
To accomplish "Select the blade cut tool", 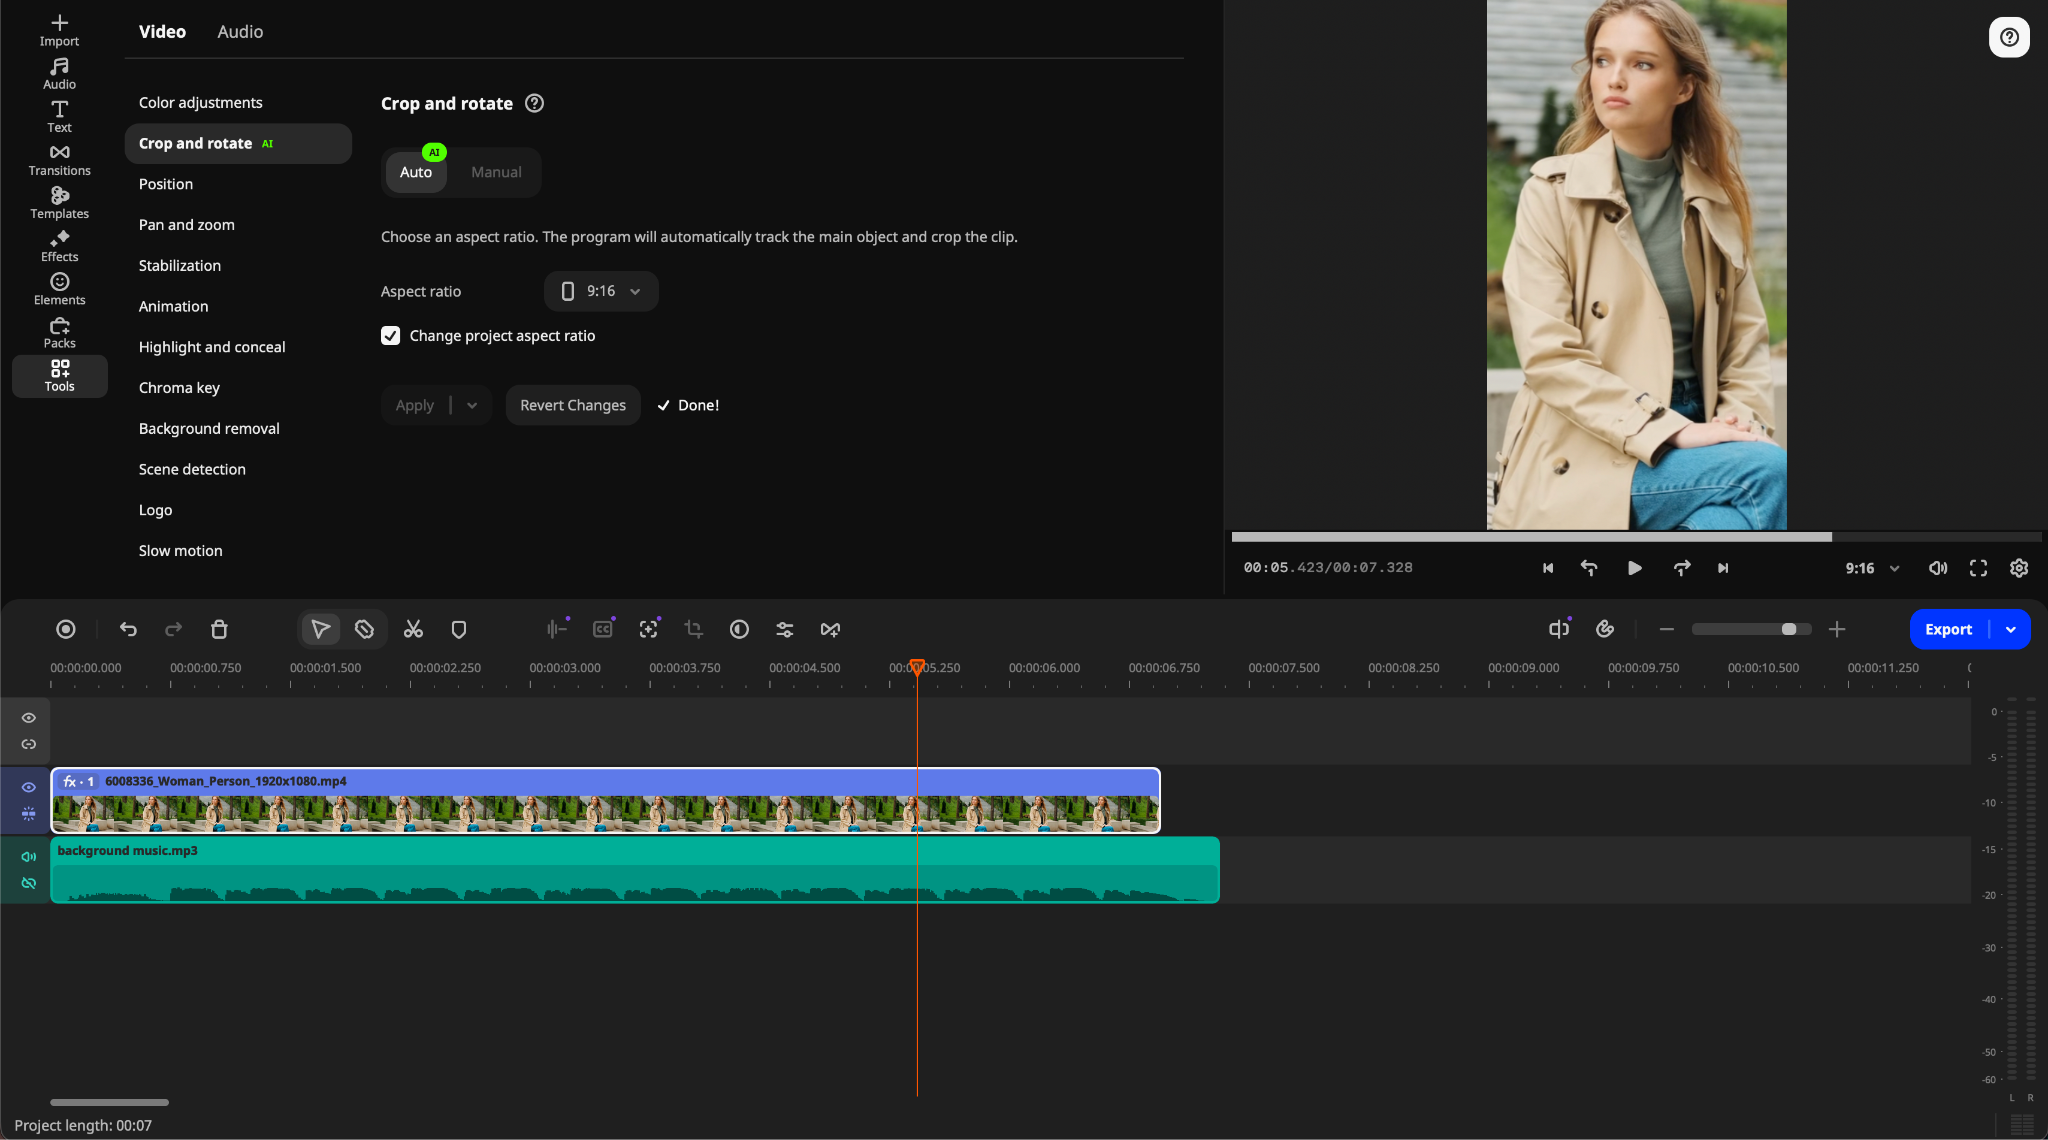I will click(x=364, y=629).
